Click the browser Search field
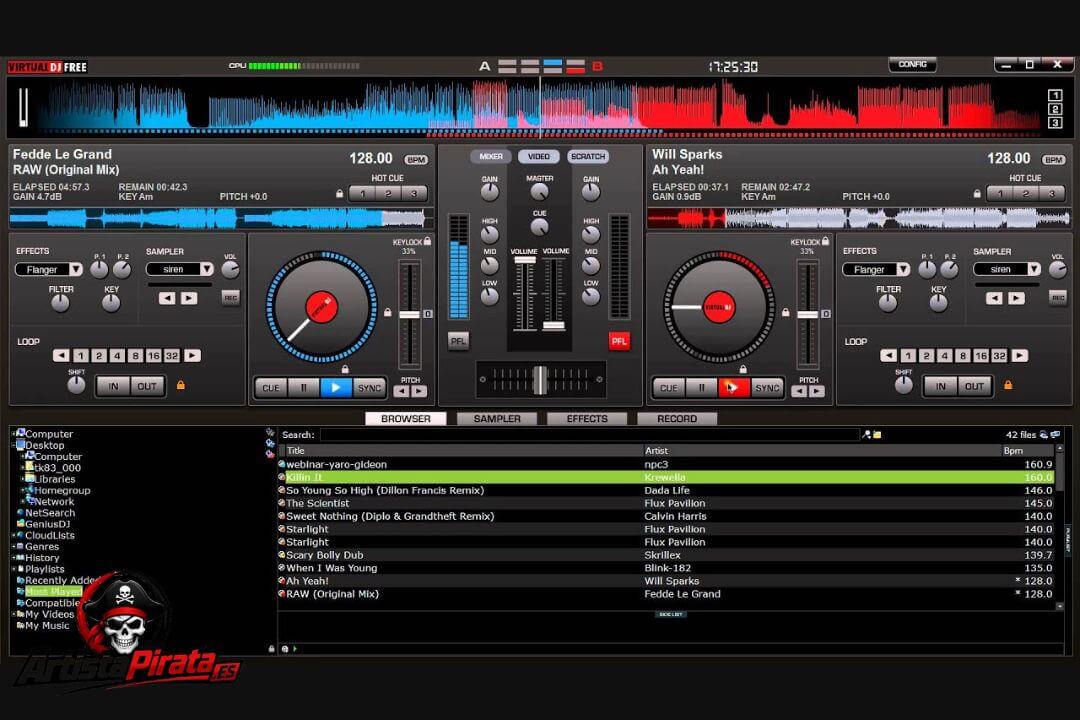Screen dimensions: 1080x720 pos(590,435)
